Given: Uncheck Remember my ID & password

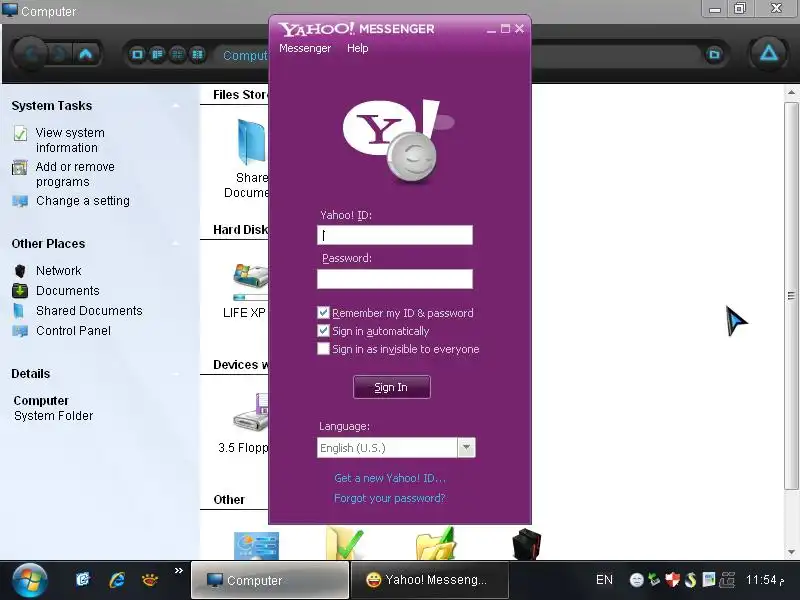Looking at the screenshot, I should [x=323, y=312].
